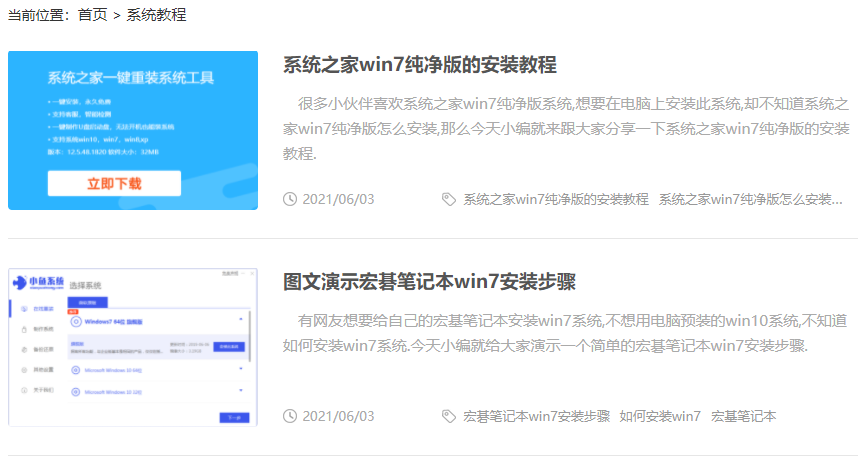Open the blue 系统之家一键重装系统工具 thumbnail
The height and width of the screenshot is (460, 862).
[133, 130]
